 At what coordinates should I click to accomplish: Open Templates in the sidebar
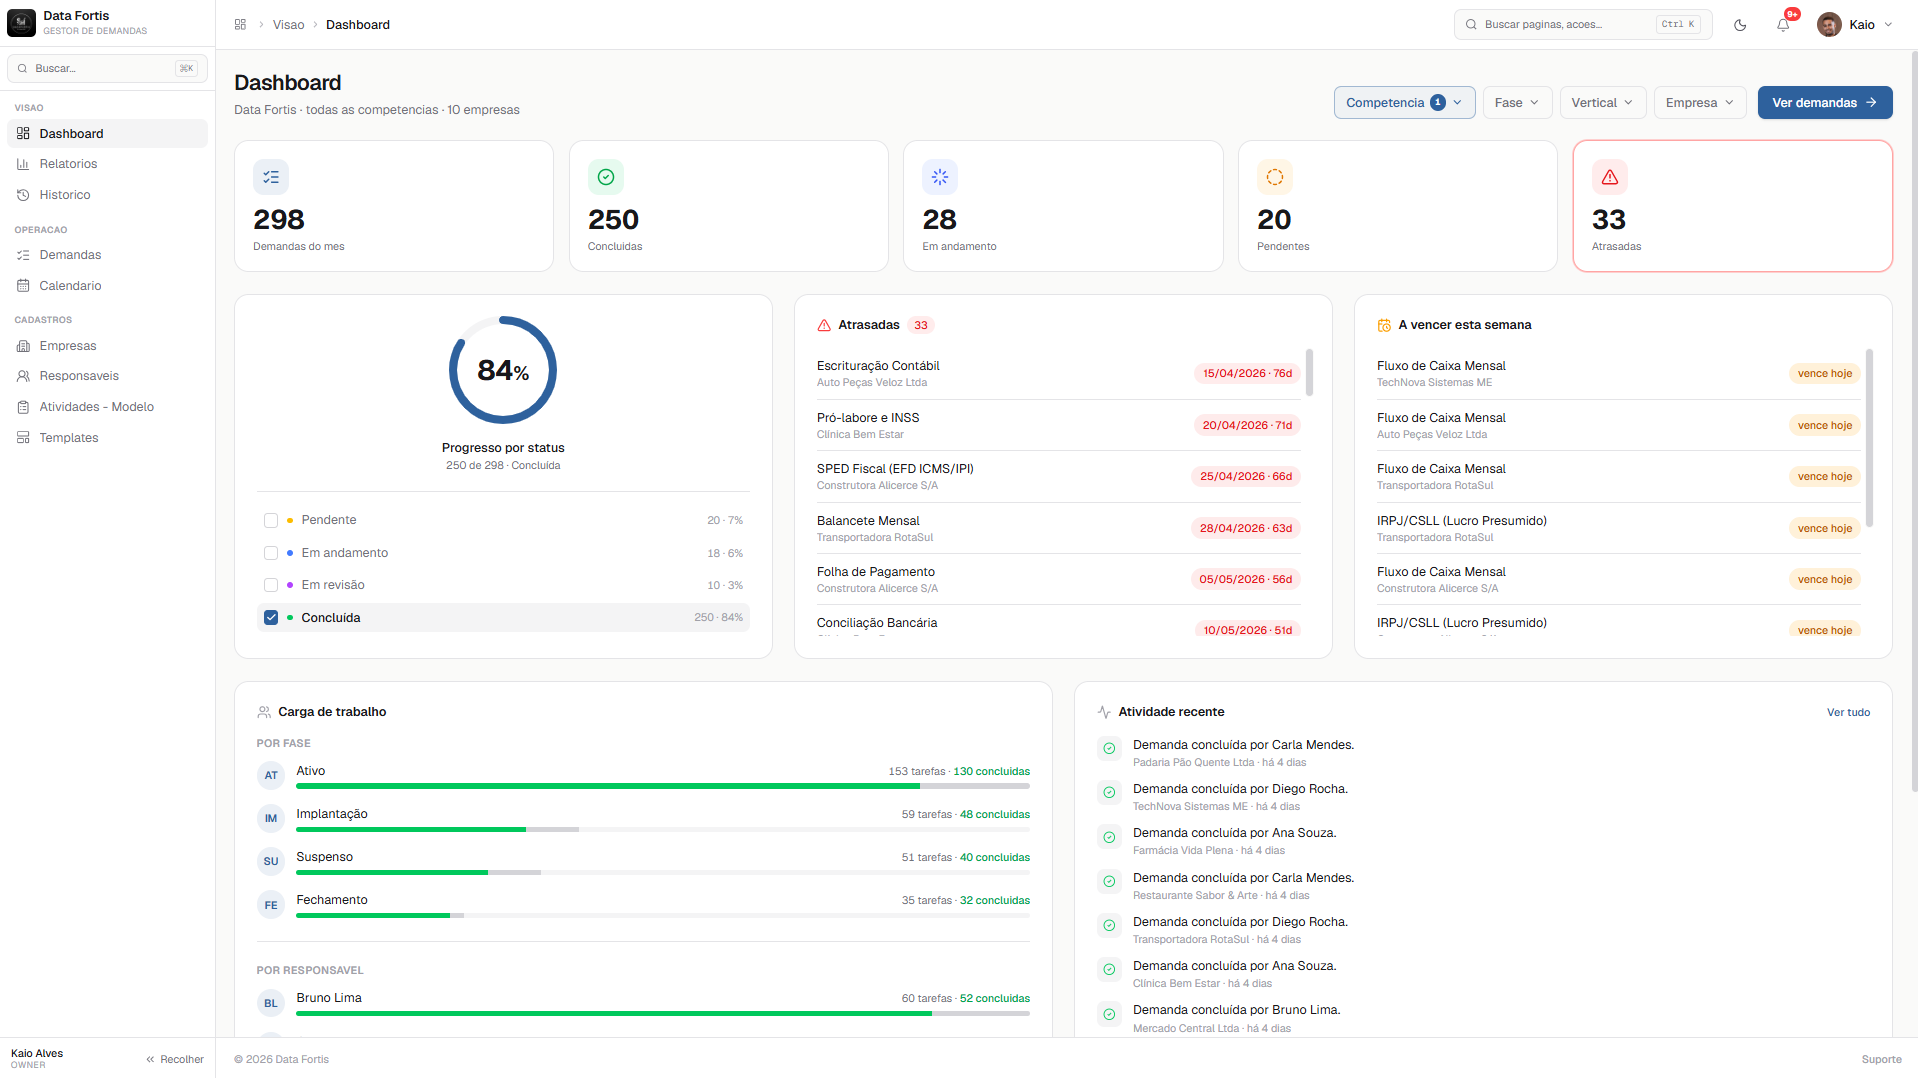[108, 438]
